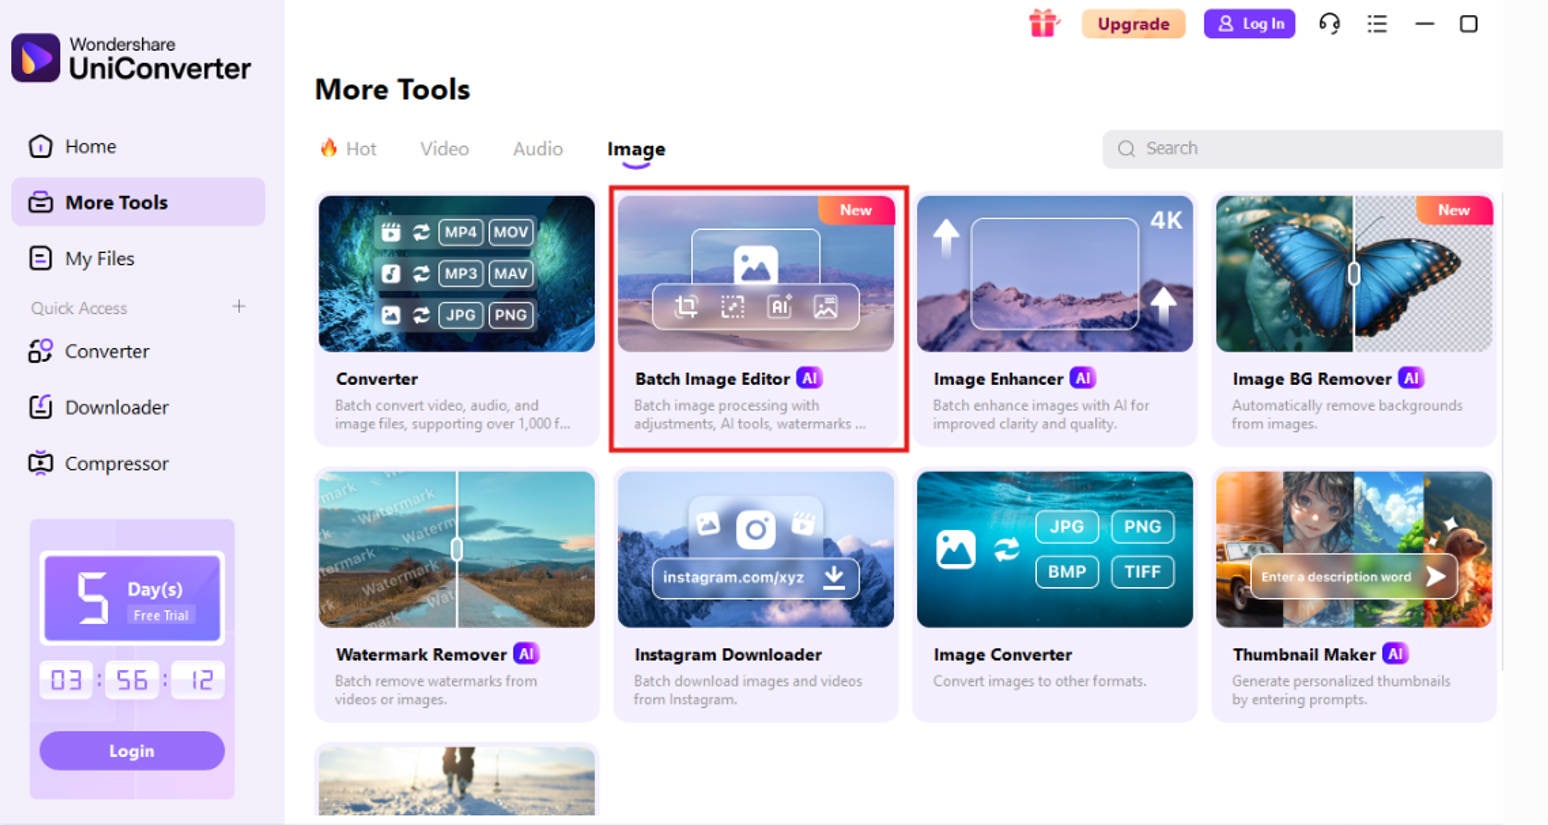
Task: Click the AI badge next to Image BG Remover
Action: tap(1410, 378)
